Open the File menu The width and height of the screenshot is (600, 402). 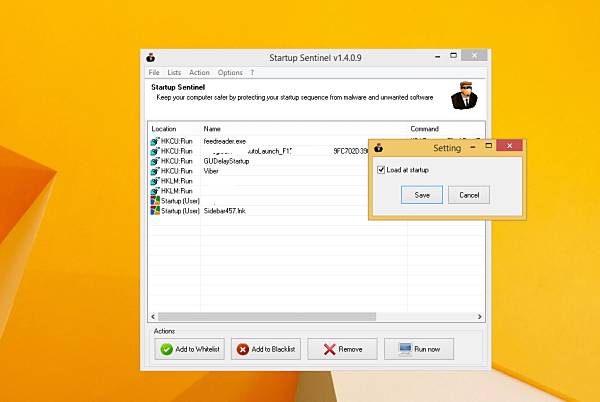[154, 73]
